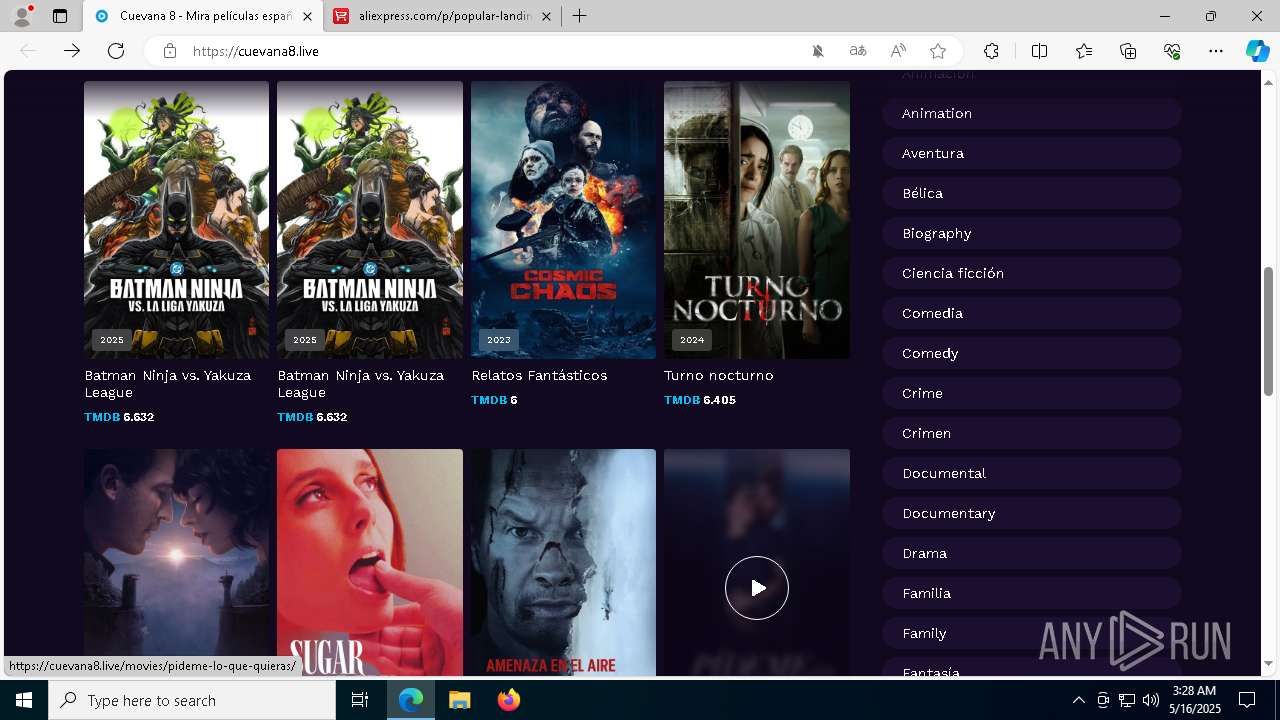
Task: Open the Turno Nocturno movie poster
Action: (757, 220)
